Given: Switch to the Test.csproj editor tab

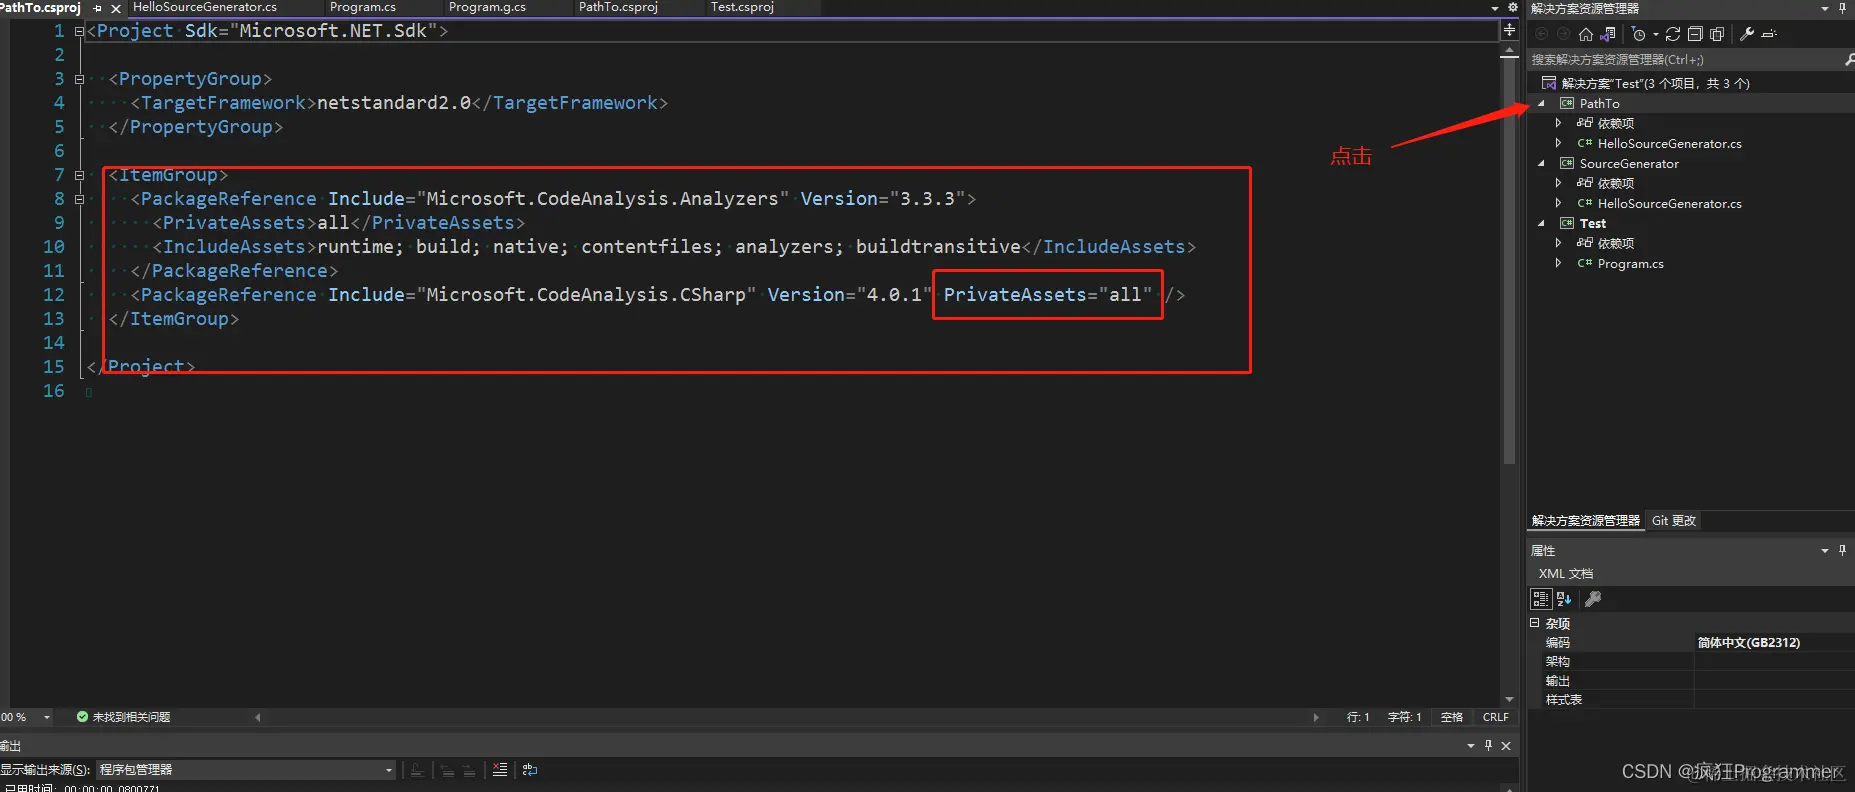Looking at the screenshot, I should (x=742, y=7).
